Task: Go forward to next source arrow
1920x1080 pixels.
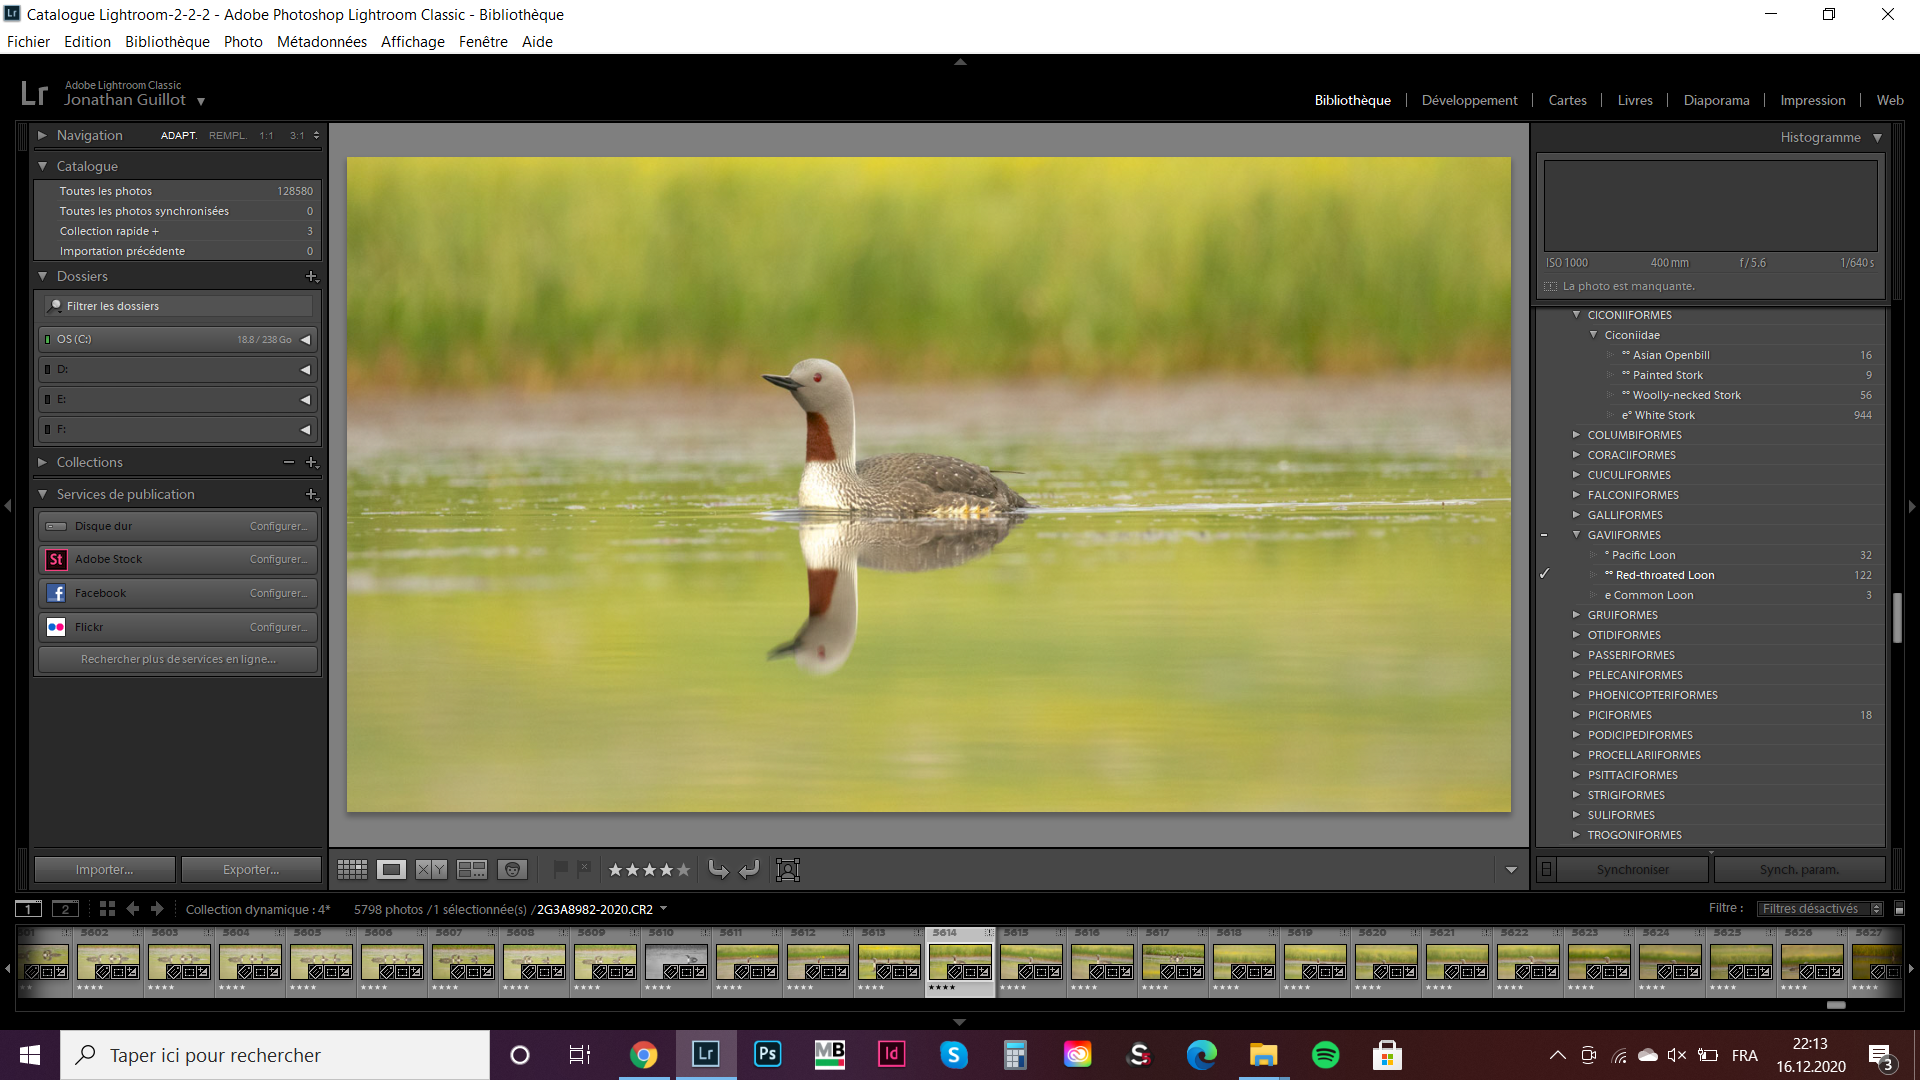Action: click(157, 909)
